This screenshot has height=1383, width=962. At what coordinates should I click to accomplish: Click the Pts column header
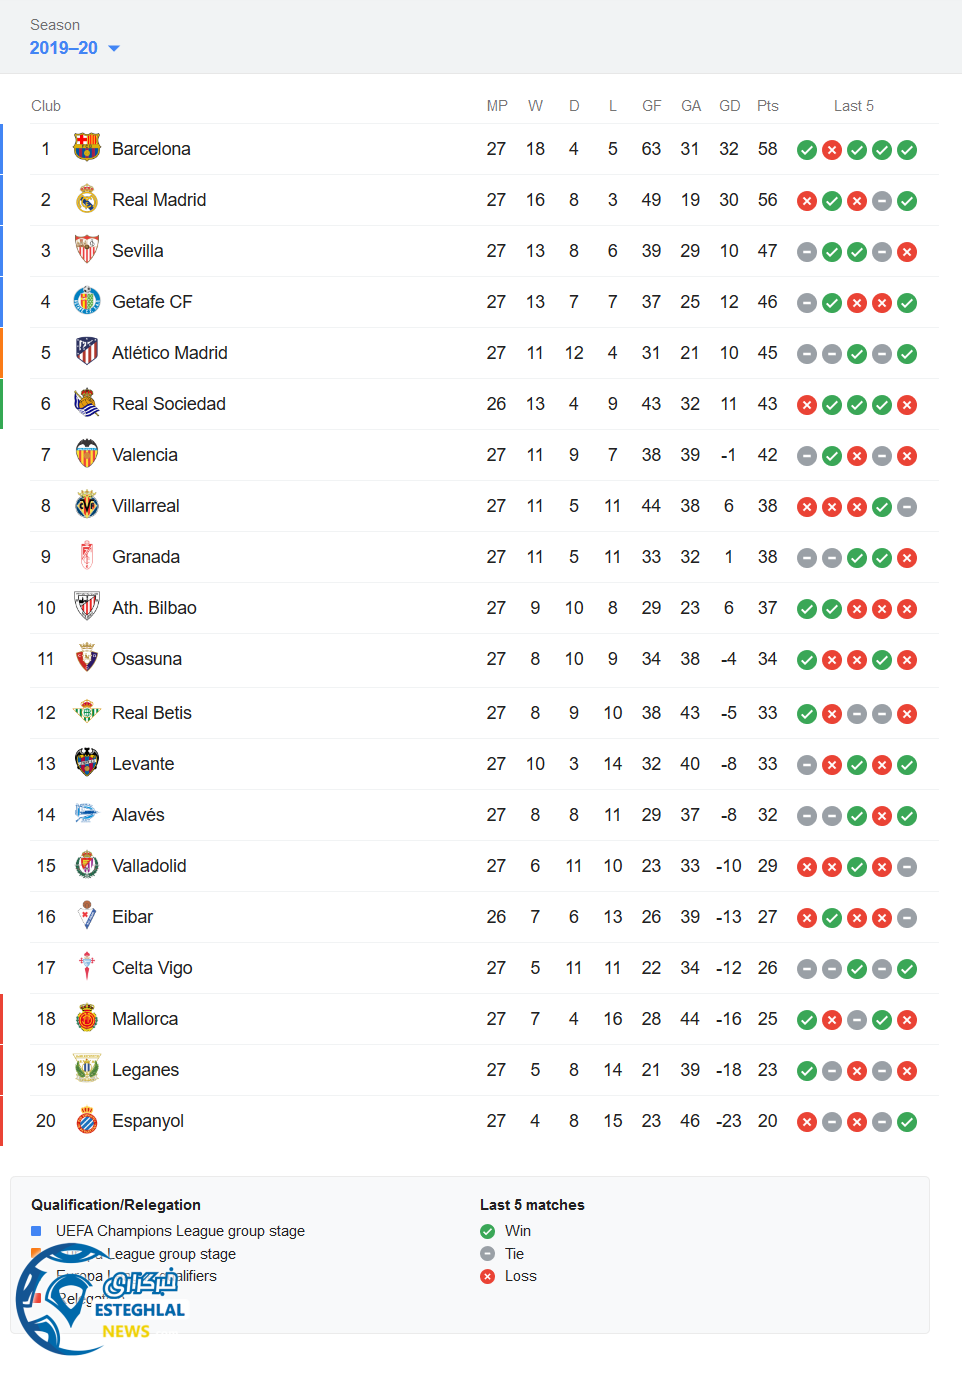767,106
